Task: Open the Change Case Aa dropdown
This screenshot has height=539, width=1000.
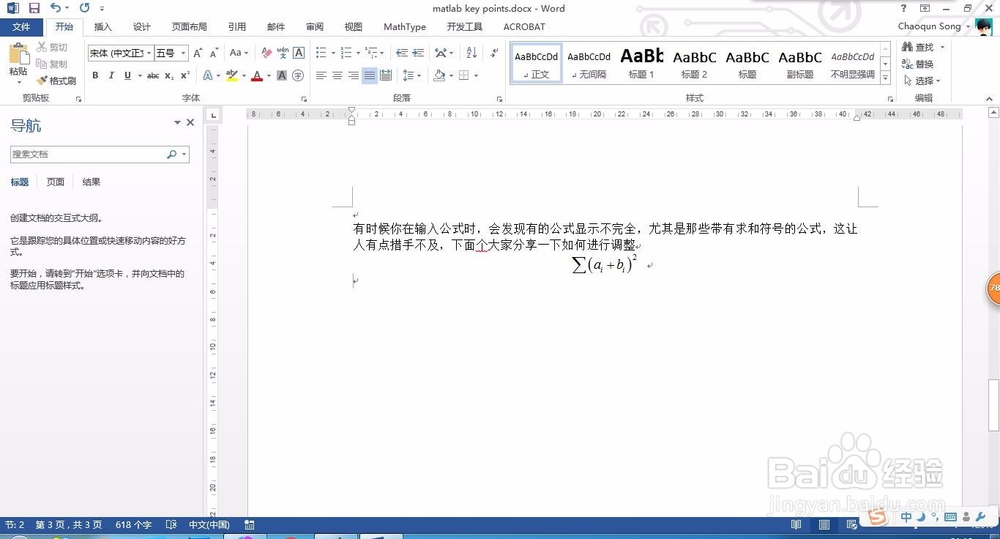Action: 239,53
